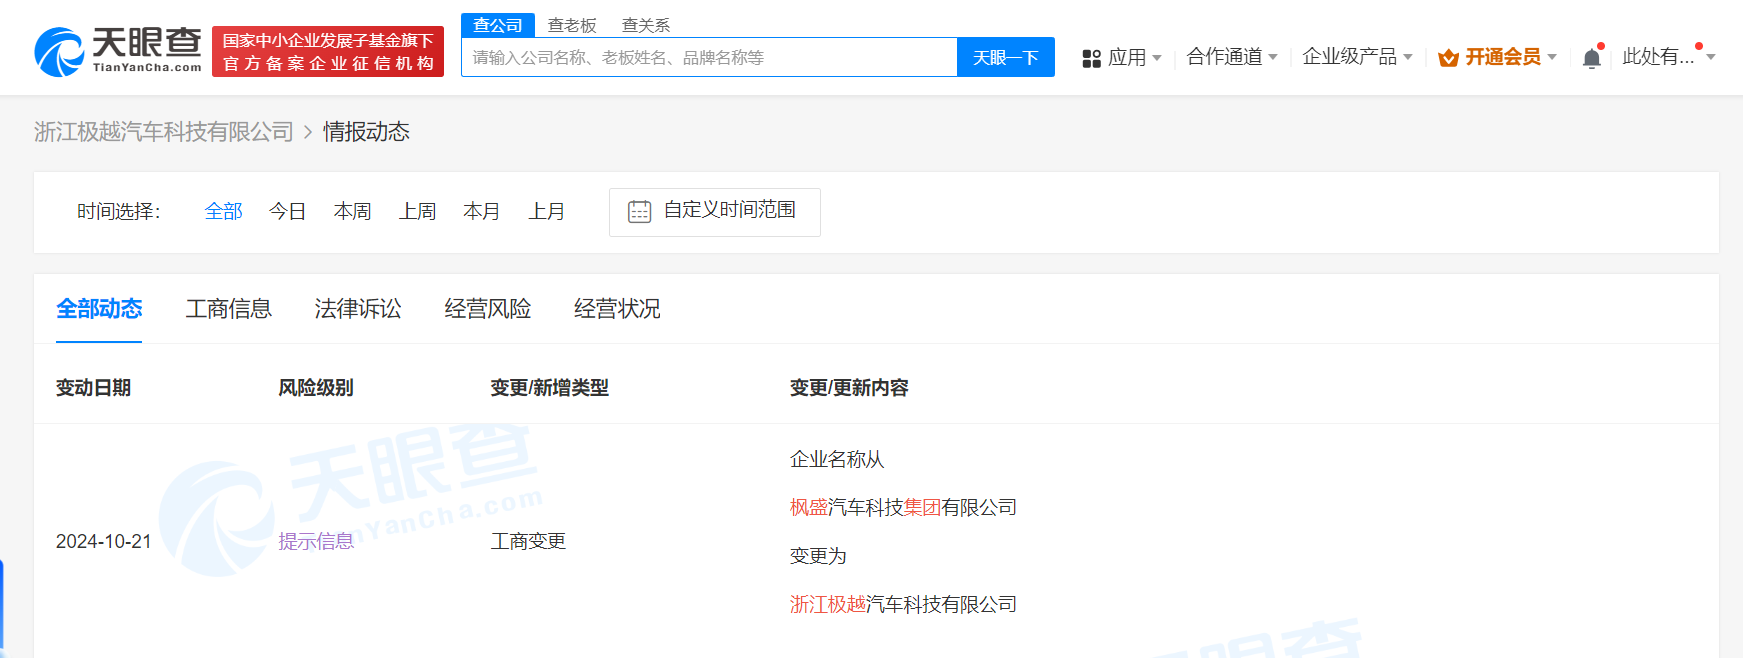This screenshot has width=1743, height=658.
Task: Select the 查老板 search tab
Action: click(572, 25)
